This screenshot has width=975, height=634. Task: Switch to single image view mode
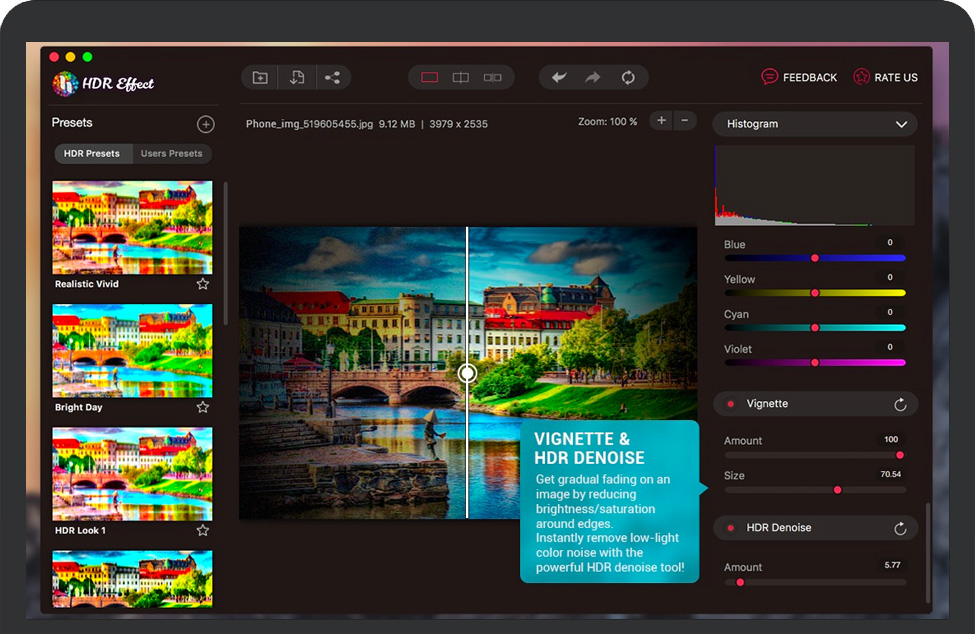[x=430, y=78]
